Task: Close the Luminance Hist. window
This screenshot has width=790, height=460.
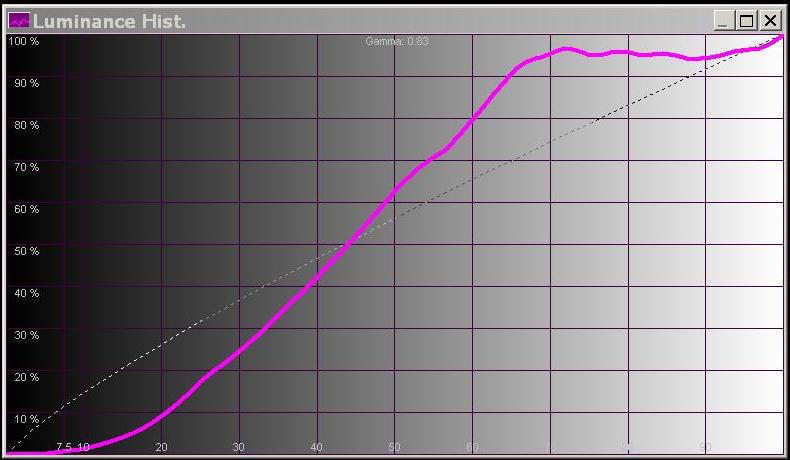Action: point(769,20)
